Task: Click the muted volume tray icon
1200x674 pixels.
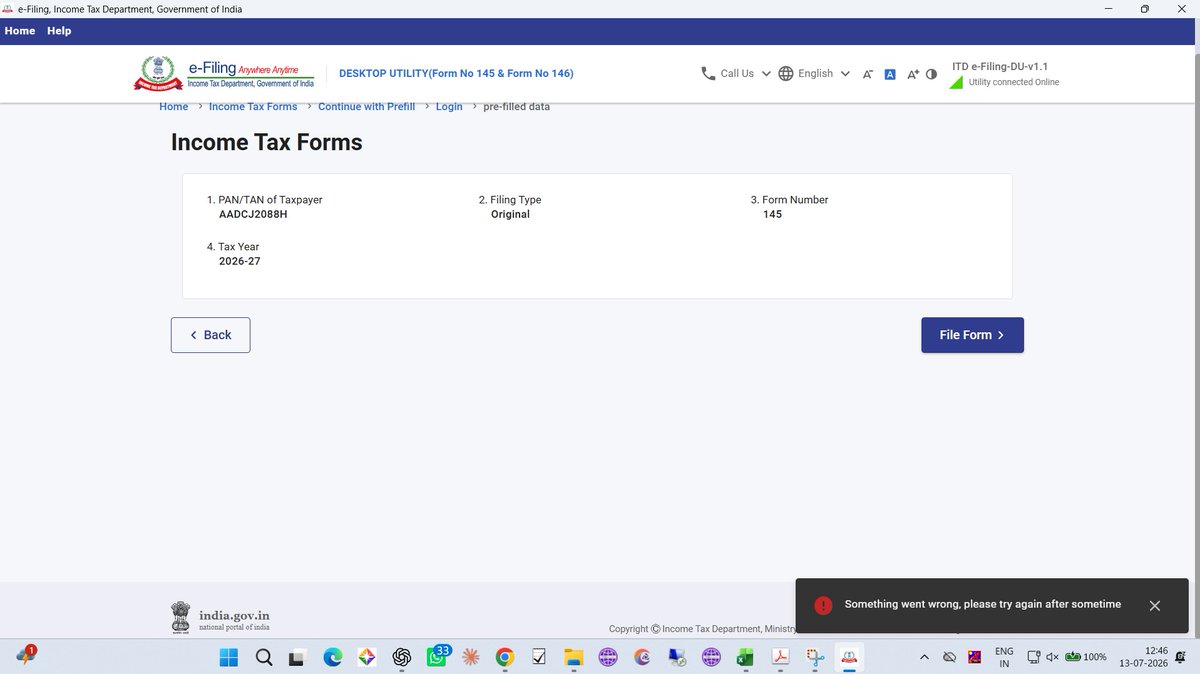Action: [1052, 657]
